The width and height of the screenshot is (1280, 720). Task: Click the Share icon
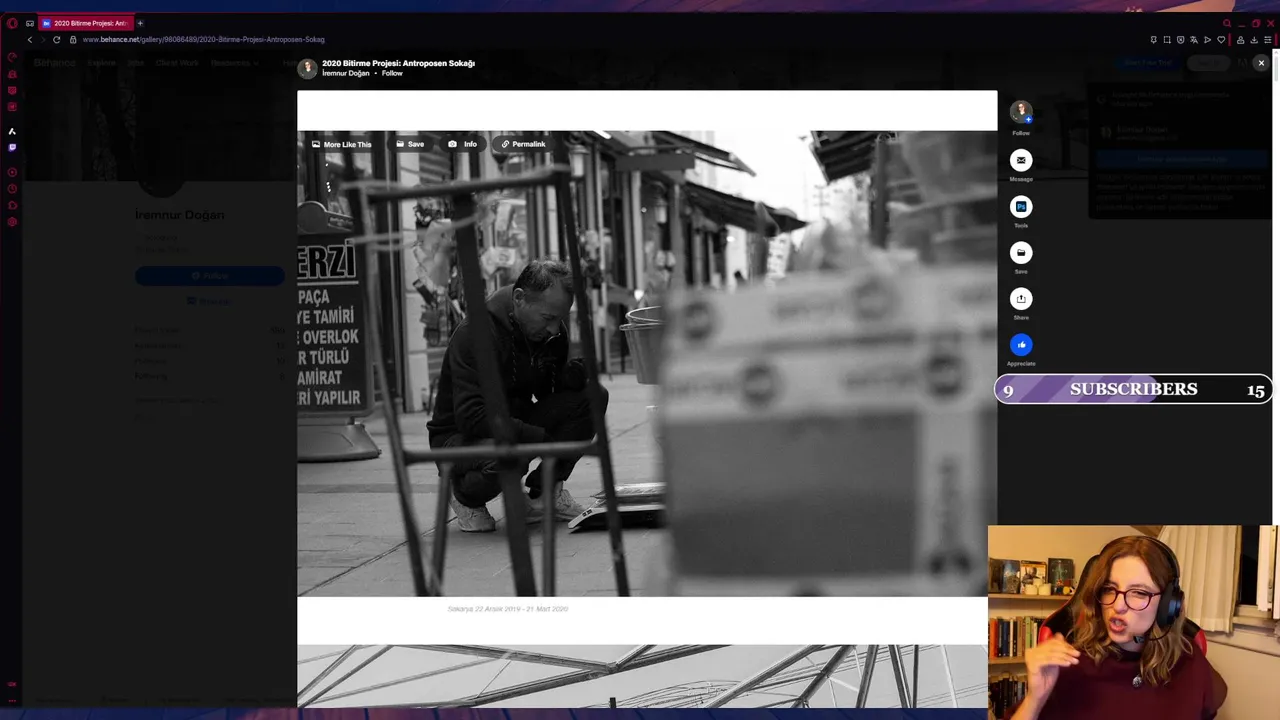click(1020, 298)
